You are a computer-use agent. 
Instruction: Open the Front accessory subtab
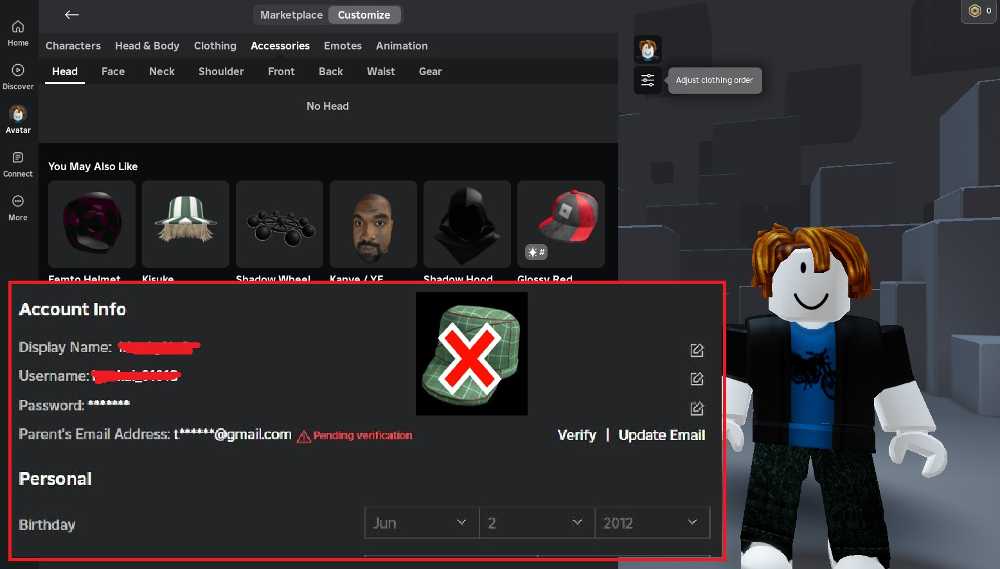point(281,71)
